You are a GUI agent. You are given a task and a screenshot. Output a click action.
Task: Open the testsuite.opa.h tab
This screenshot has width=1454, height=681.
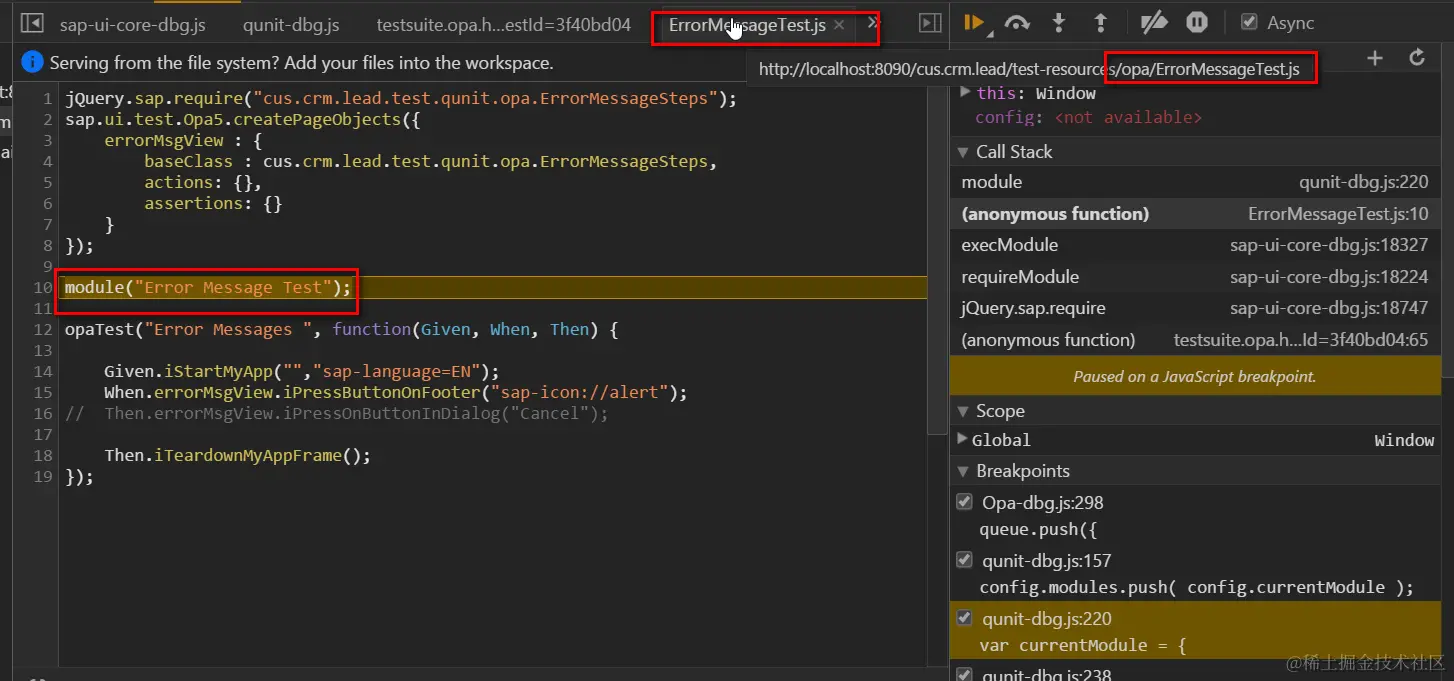tap(504, 25)
